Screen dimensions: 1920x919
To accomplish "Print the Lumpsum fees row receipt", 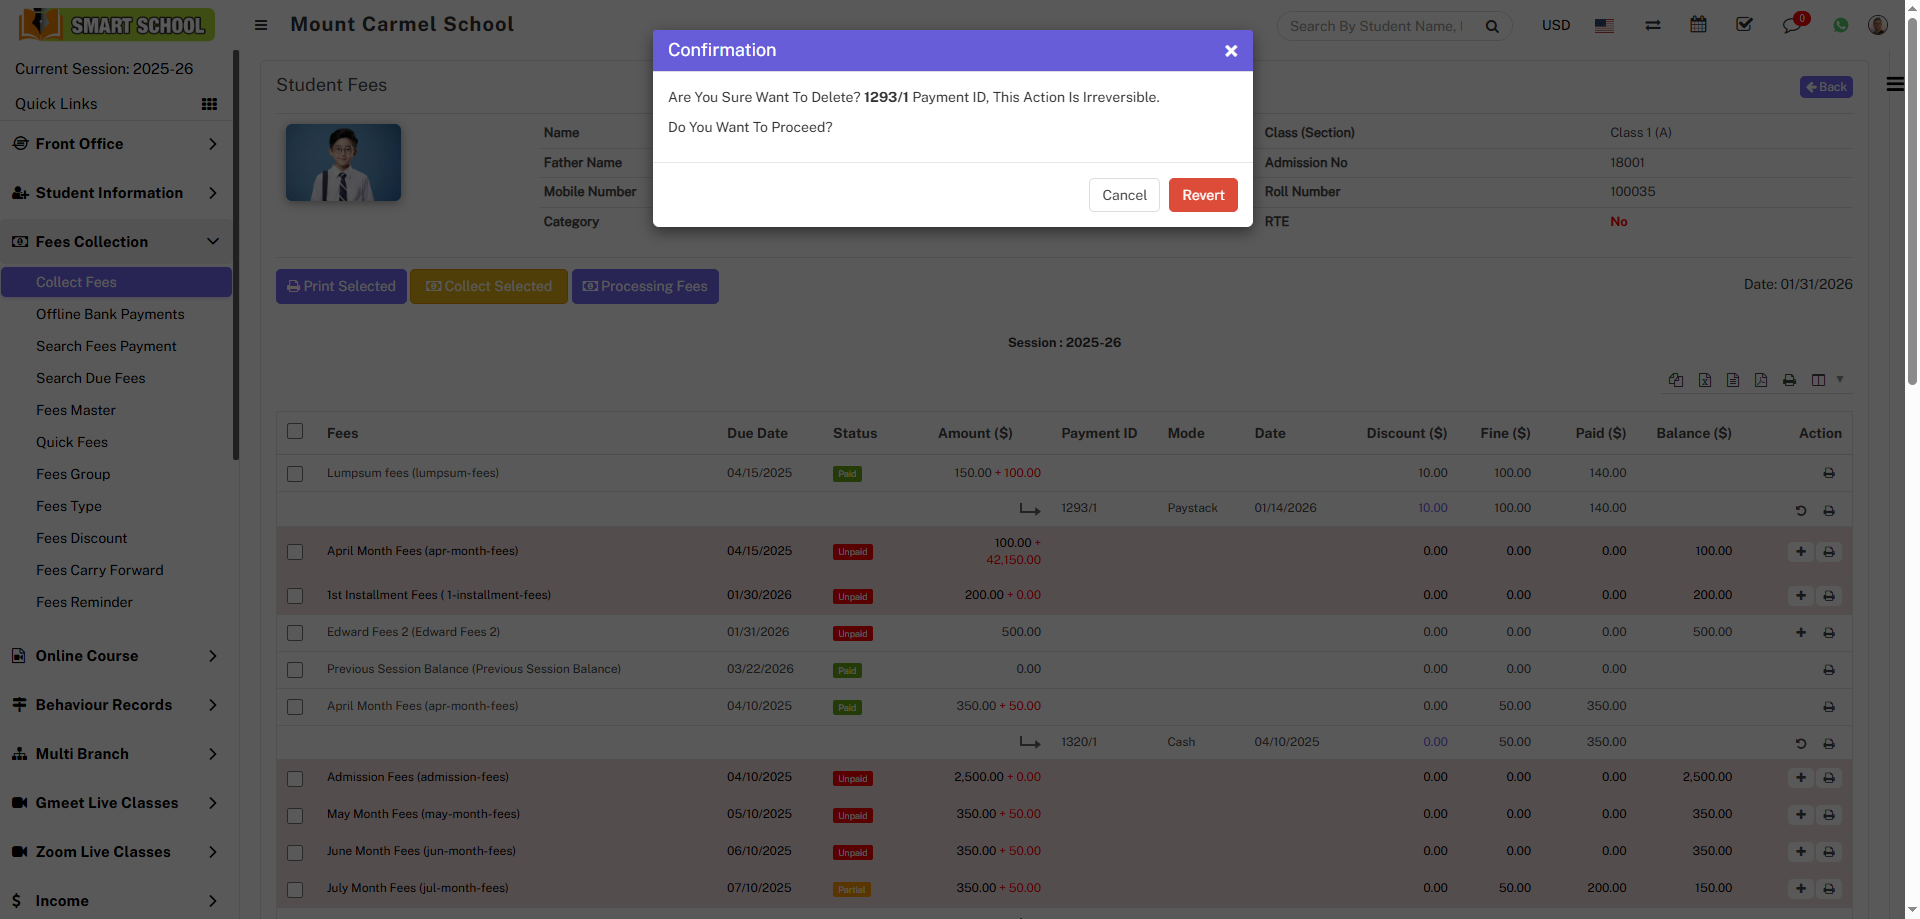I will [x=1828, y=474].
